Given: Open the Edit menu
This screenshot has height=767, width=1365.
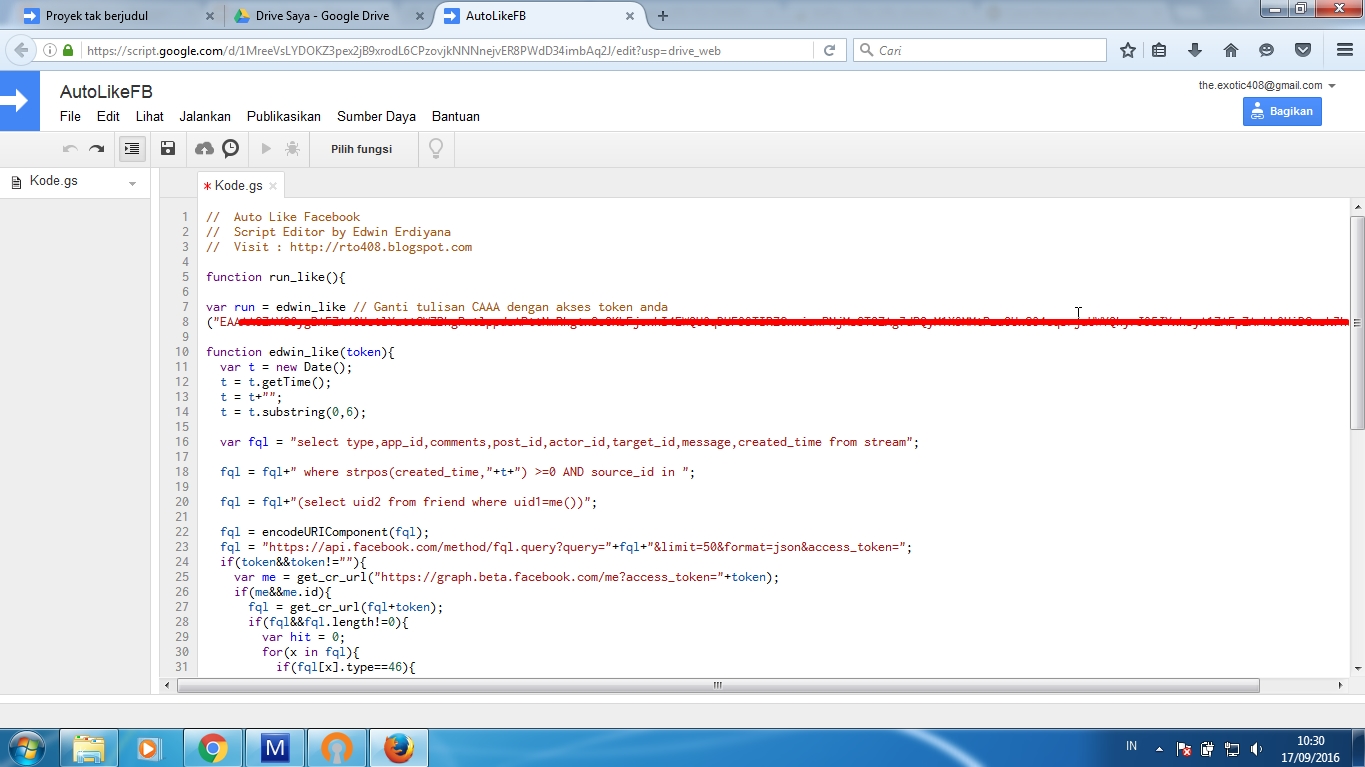Looking at the screenshot, I should (108, 116).
